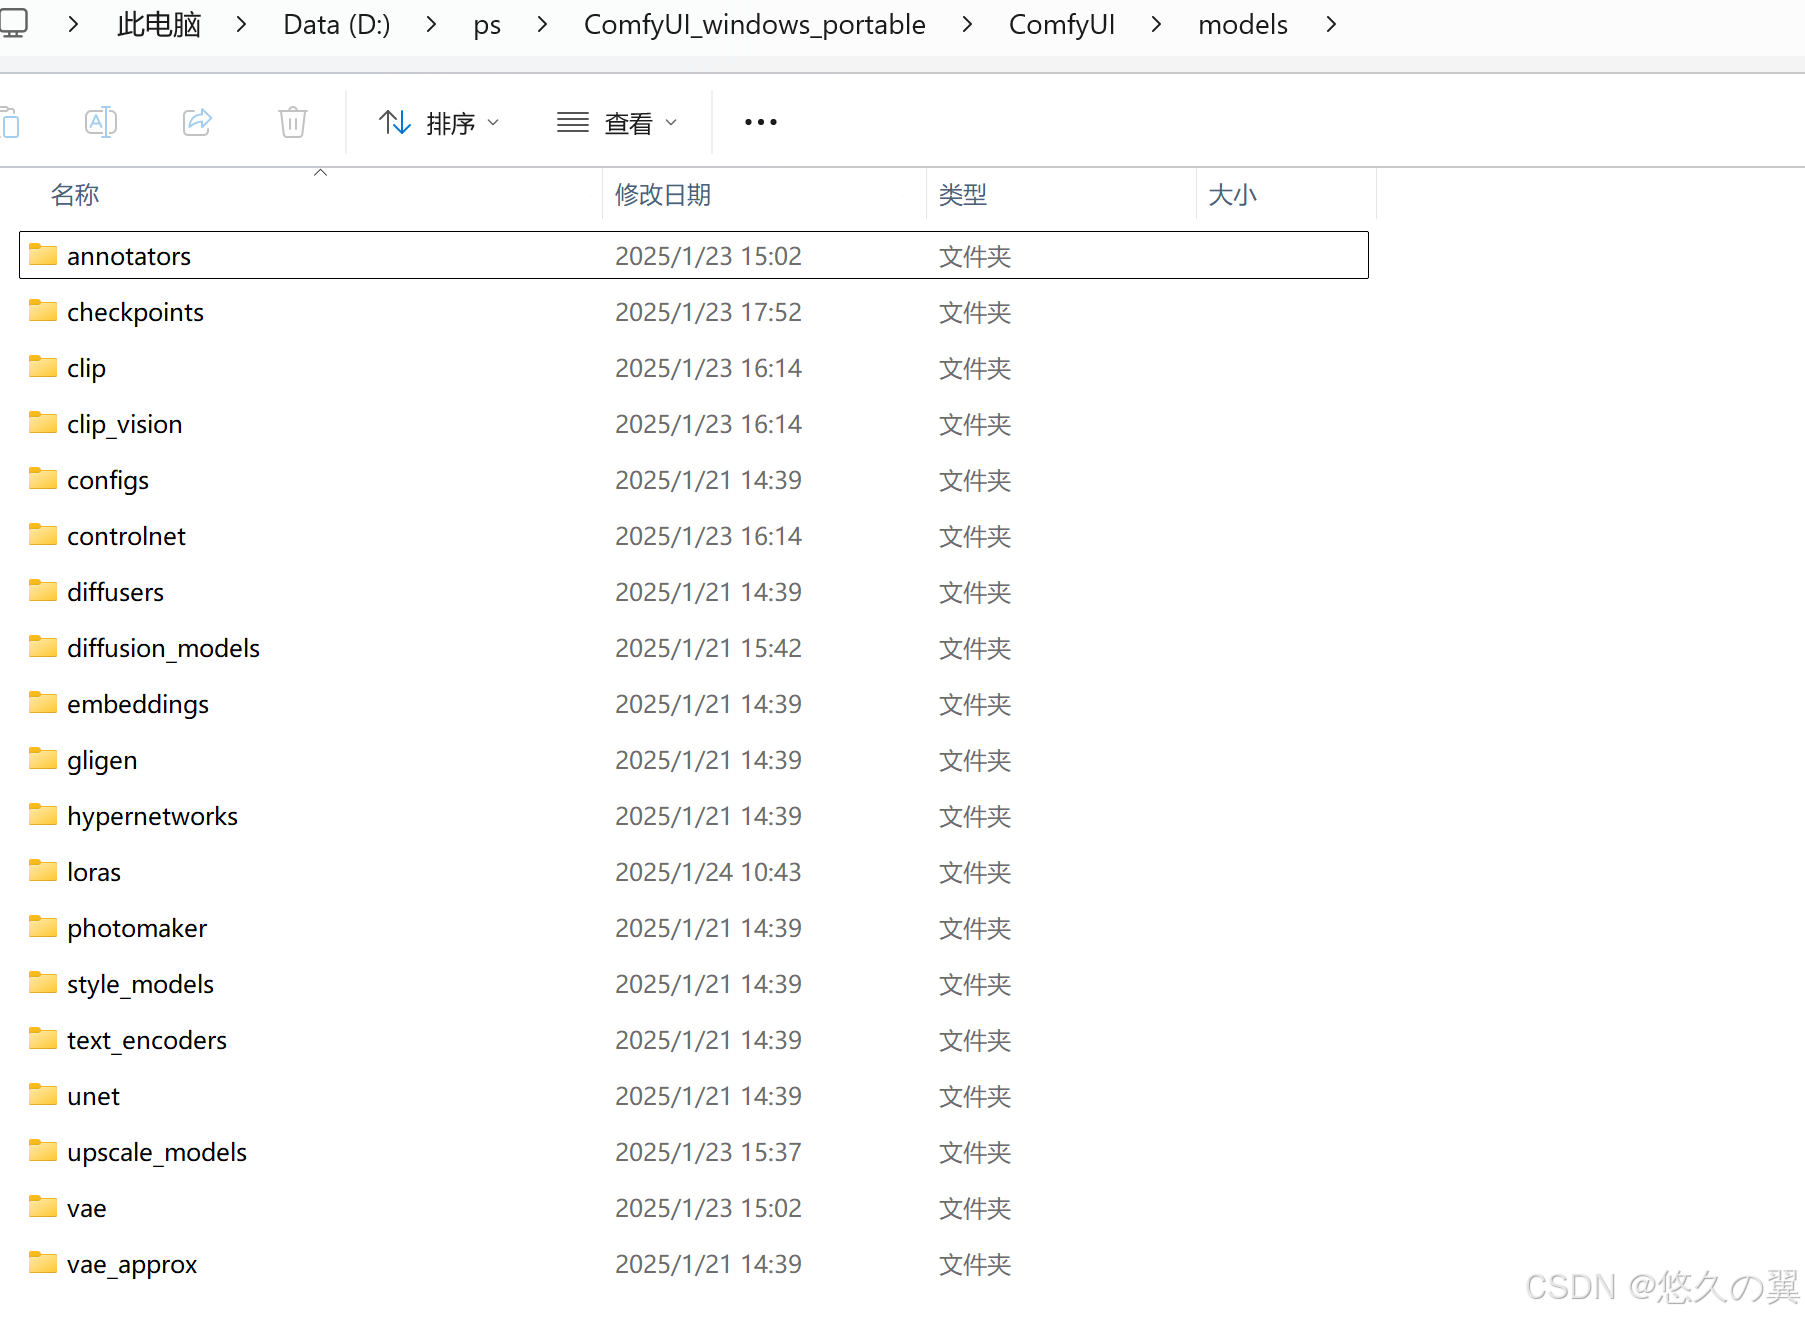1805x1319 pixels.
Task: Sort by 修改日期 column header
Action: pyautogui.click(x=662, y=195)
